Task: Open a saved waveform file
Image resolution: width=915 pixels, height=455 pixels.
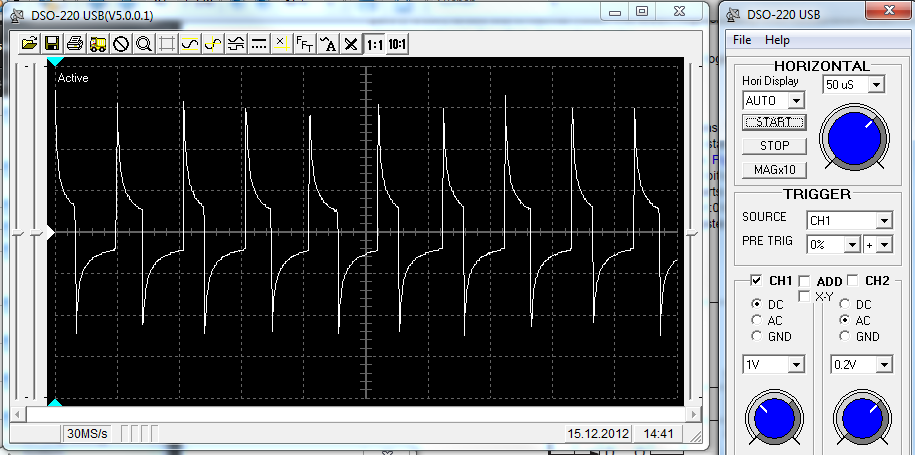Action: tap(30, 43)
